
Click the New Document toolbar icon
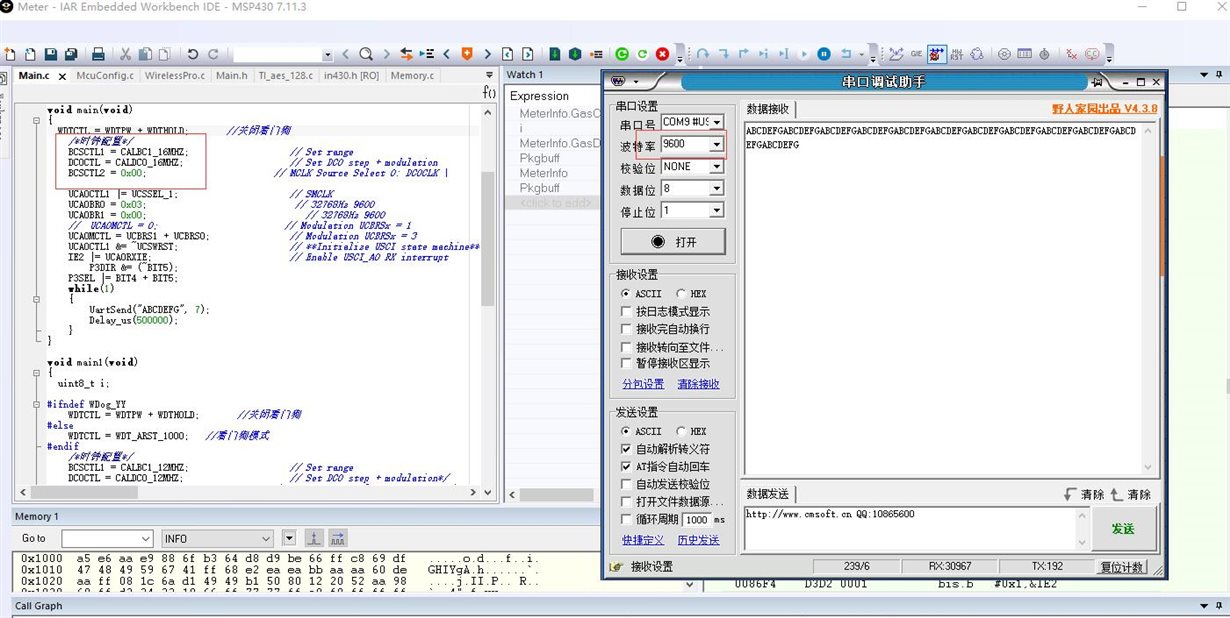tap(10, 54)
